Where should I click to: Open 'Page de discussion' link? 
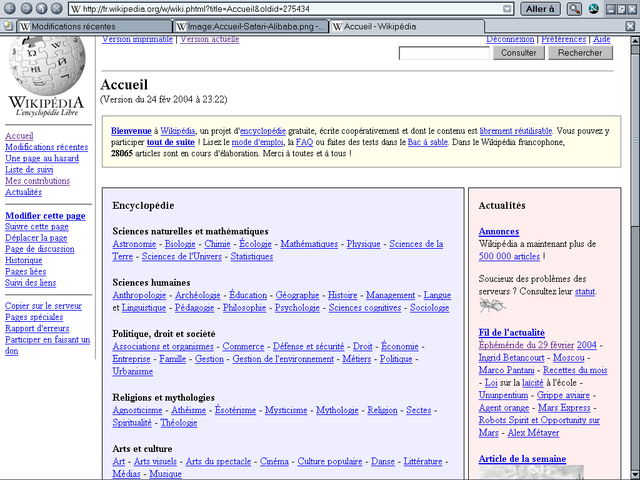click(40, 249)
